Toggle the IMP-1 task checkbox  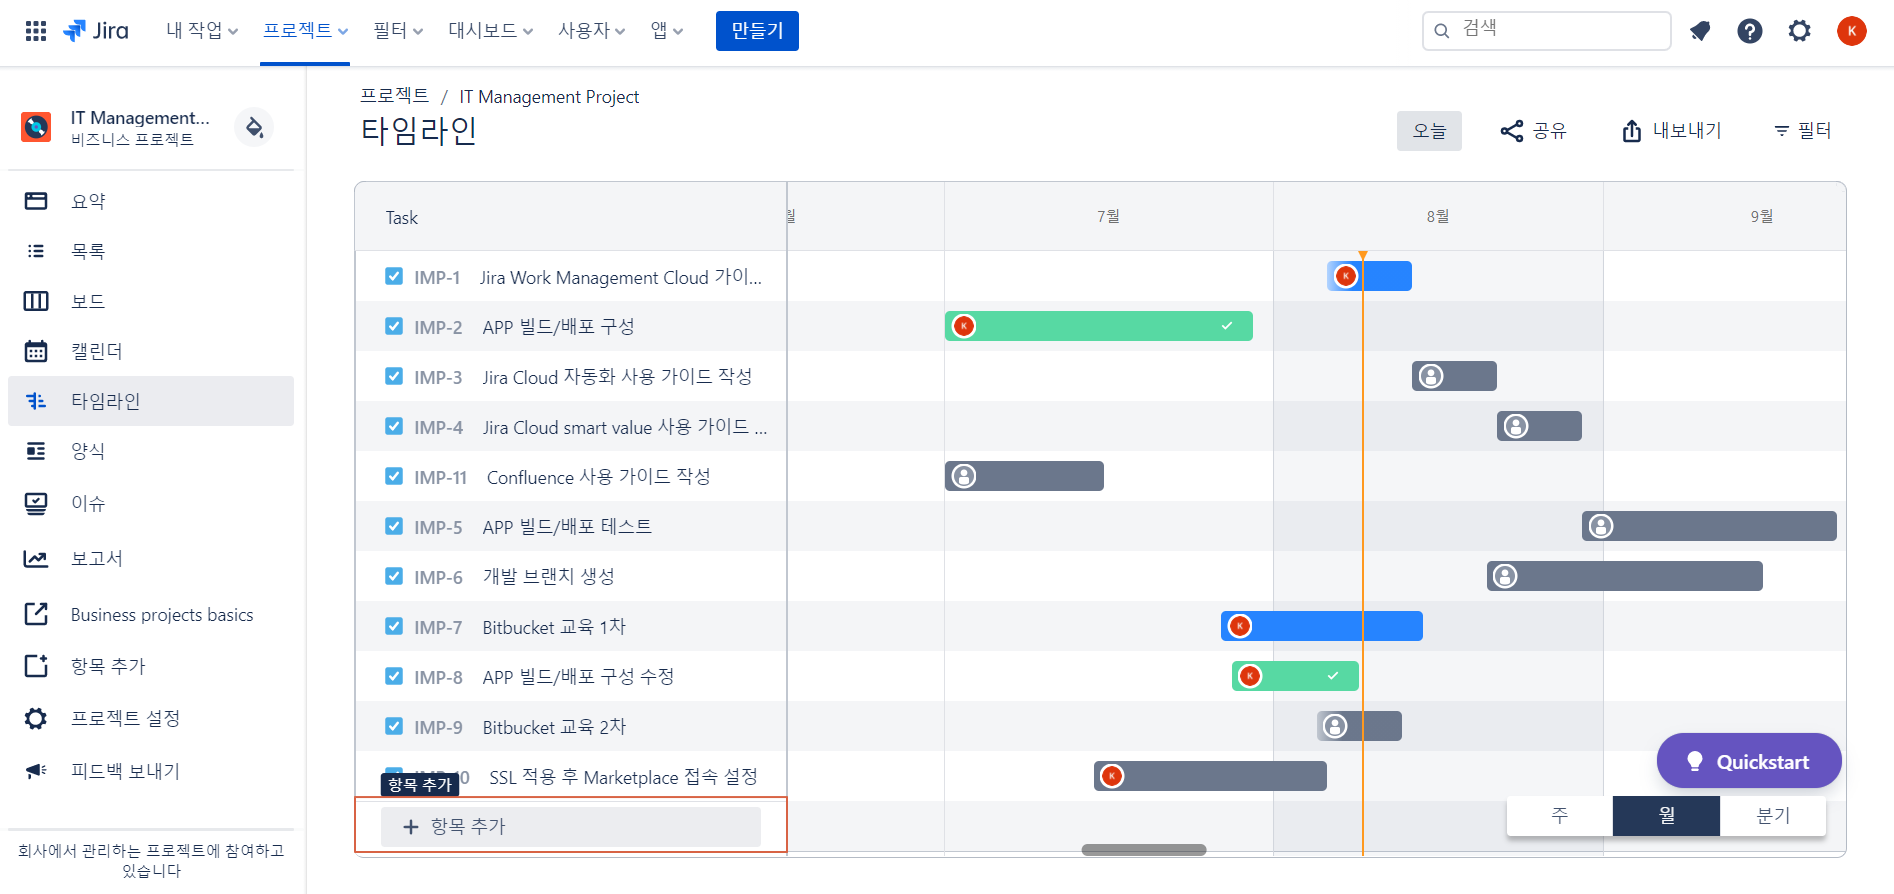point(394,276)
